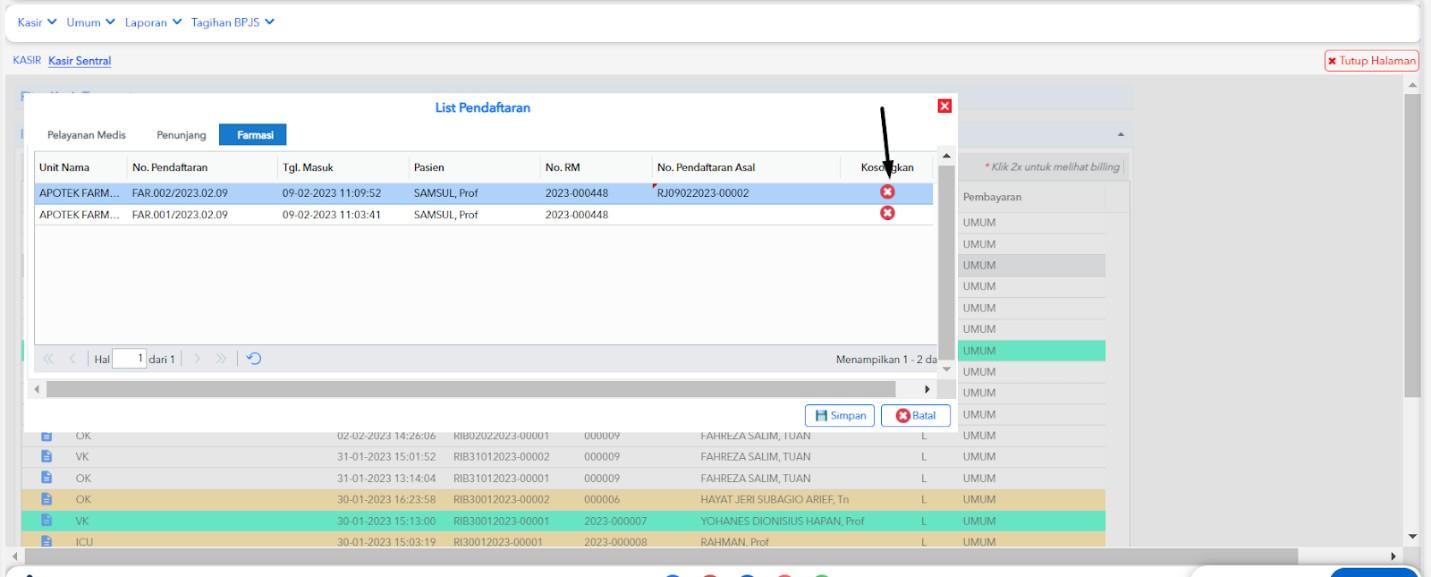Screen dimensions: 1431x577
Task: Open document icon for row RIB02022023-00001
Action: (46, 437)
